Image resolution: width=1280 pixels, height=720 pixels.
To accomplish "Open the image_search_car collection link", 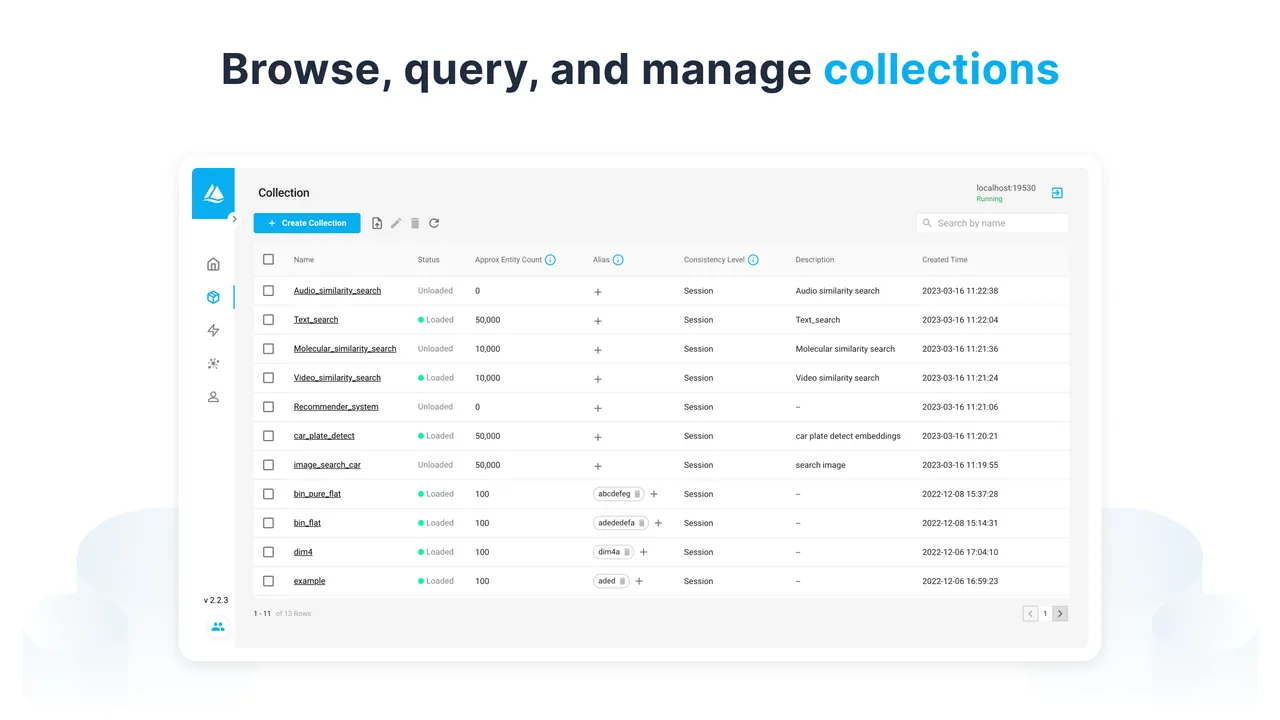I will pyautogui.click(x=327, y=465).
